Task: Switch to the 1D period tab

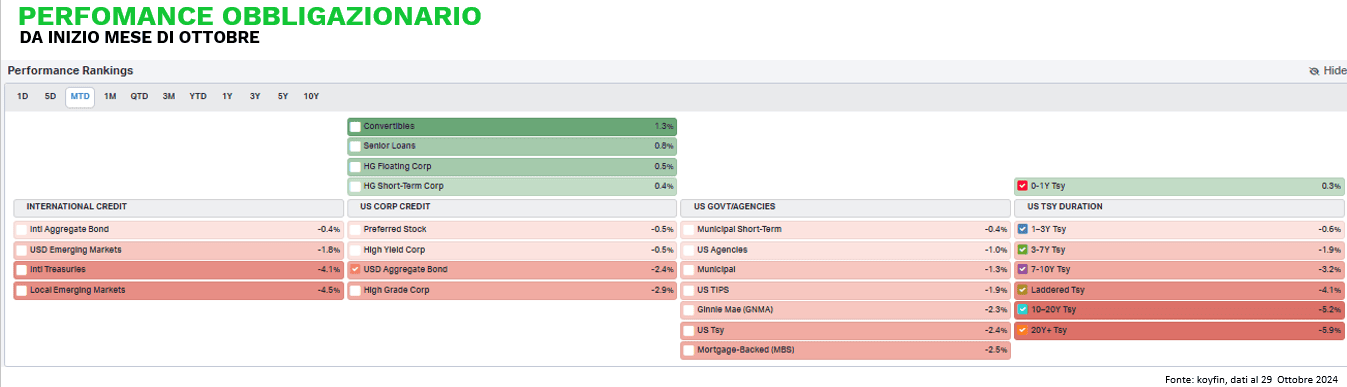Action: coord(23,97)
